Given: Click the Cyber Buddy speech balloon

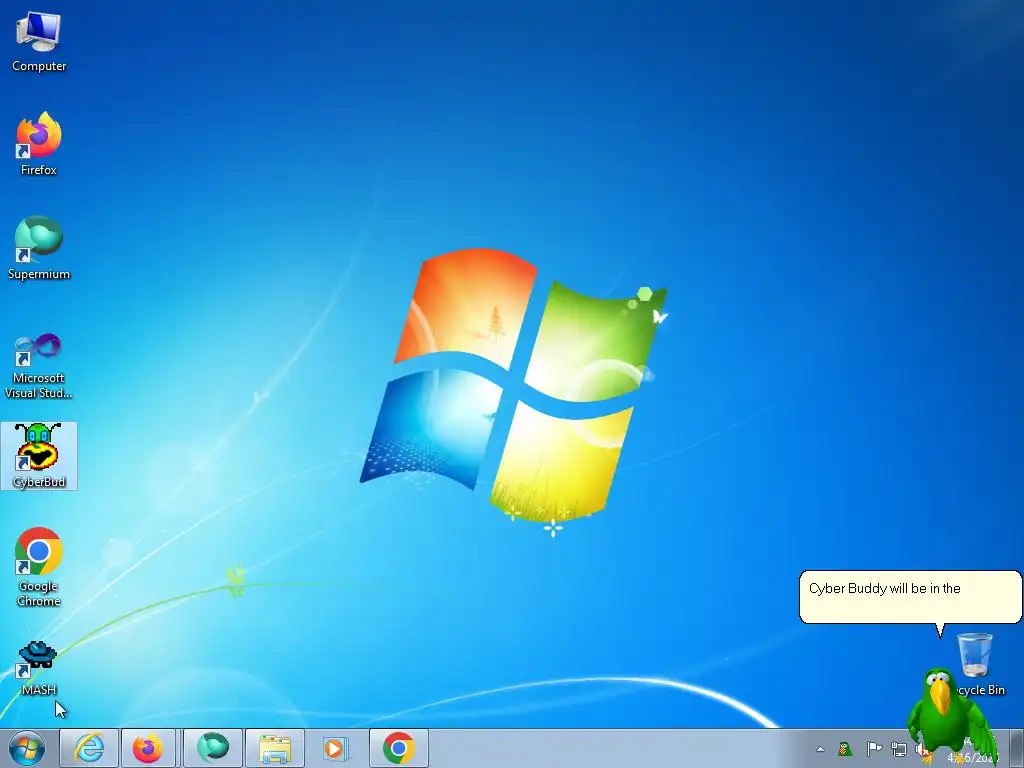Looking at the screenshot, I should pos(910,597).
